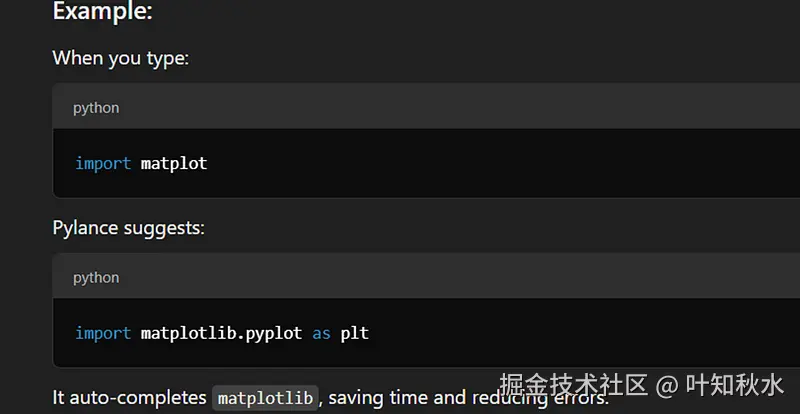Click "import" keyword in the matplotlib.pyplot line

[103, 333]
